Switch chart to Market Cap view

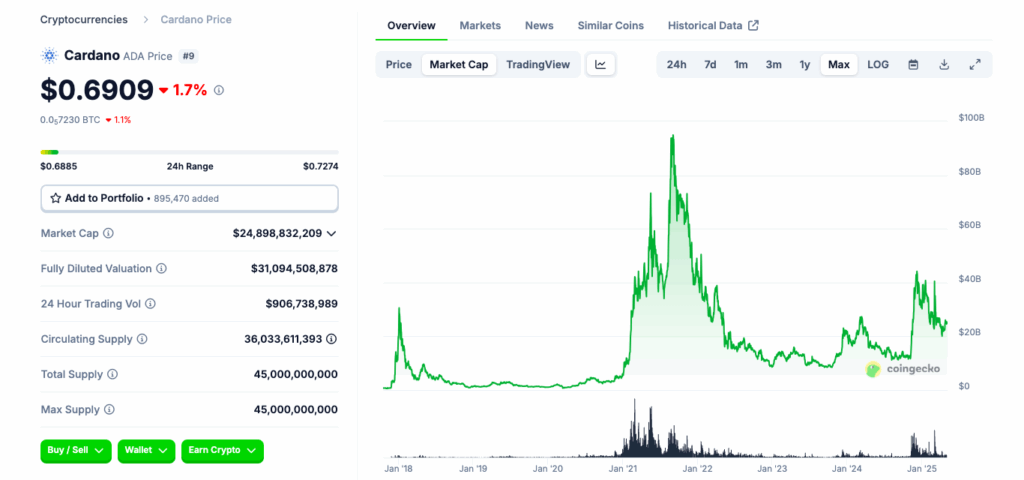pyautogui.click(x=458, y=65)
